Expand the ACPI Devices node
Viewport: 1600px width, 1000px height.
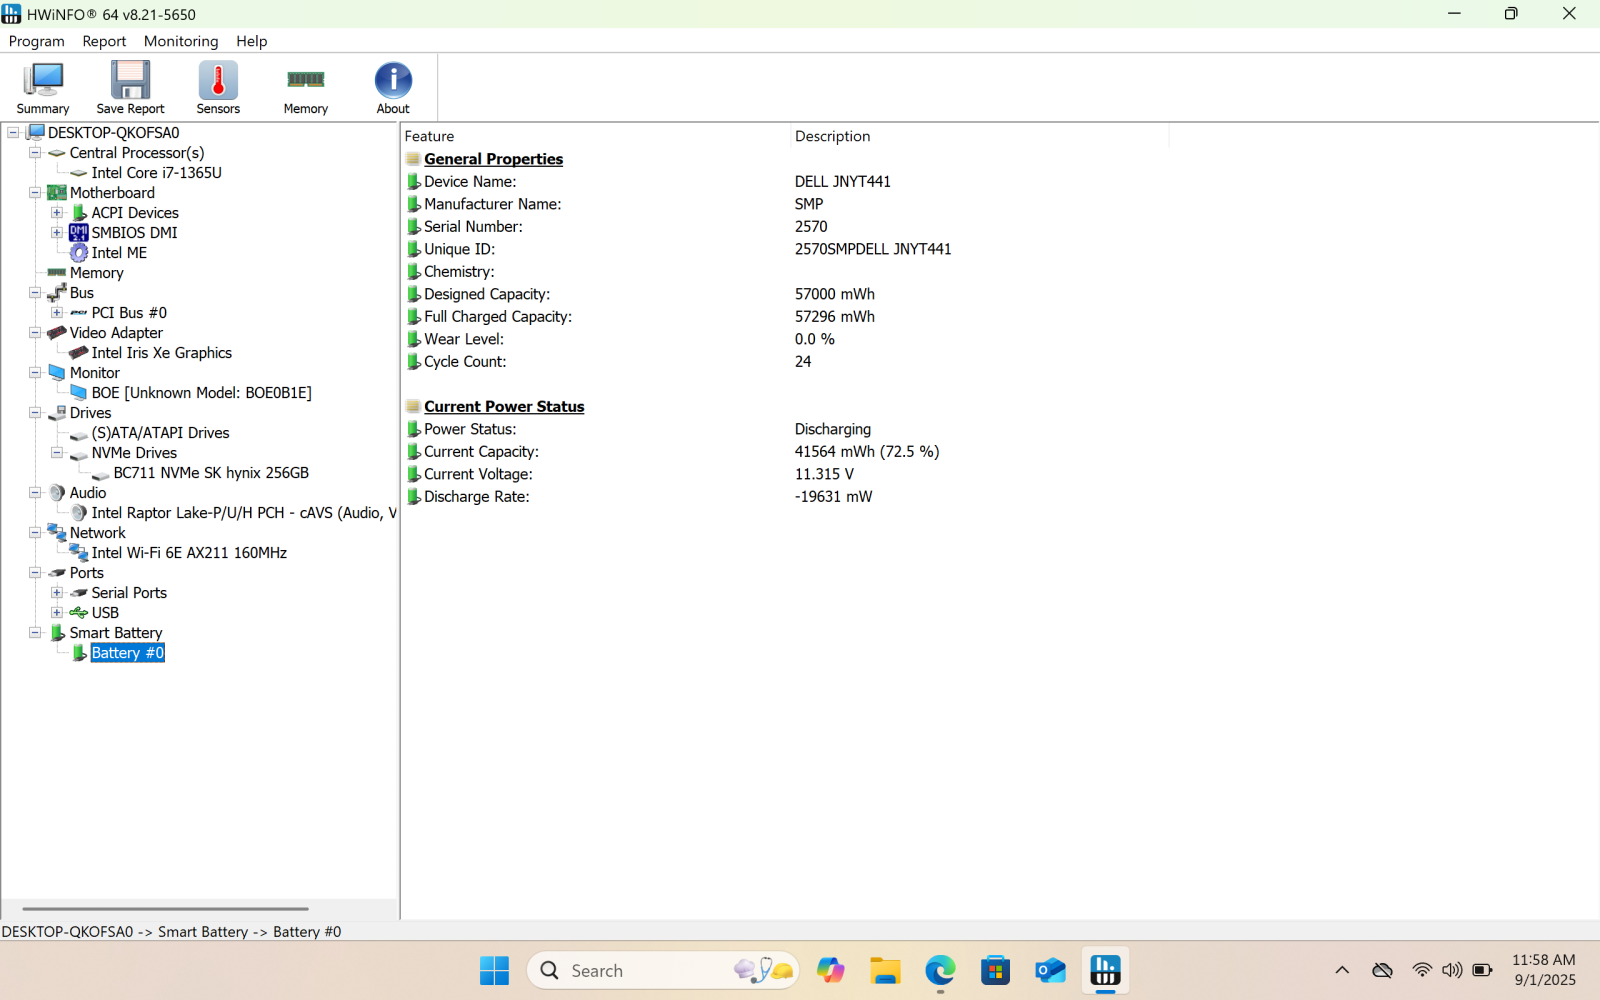[56, 212]
